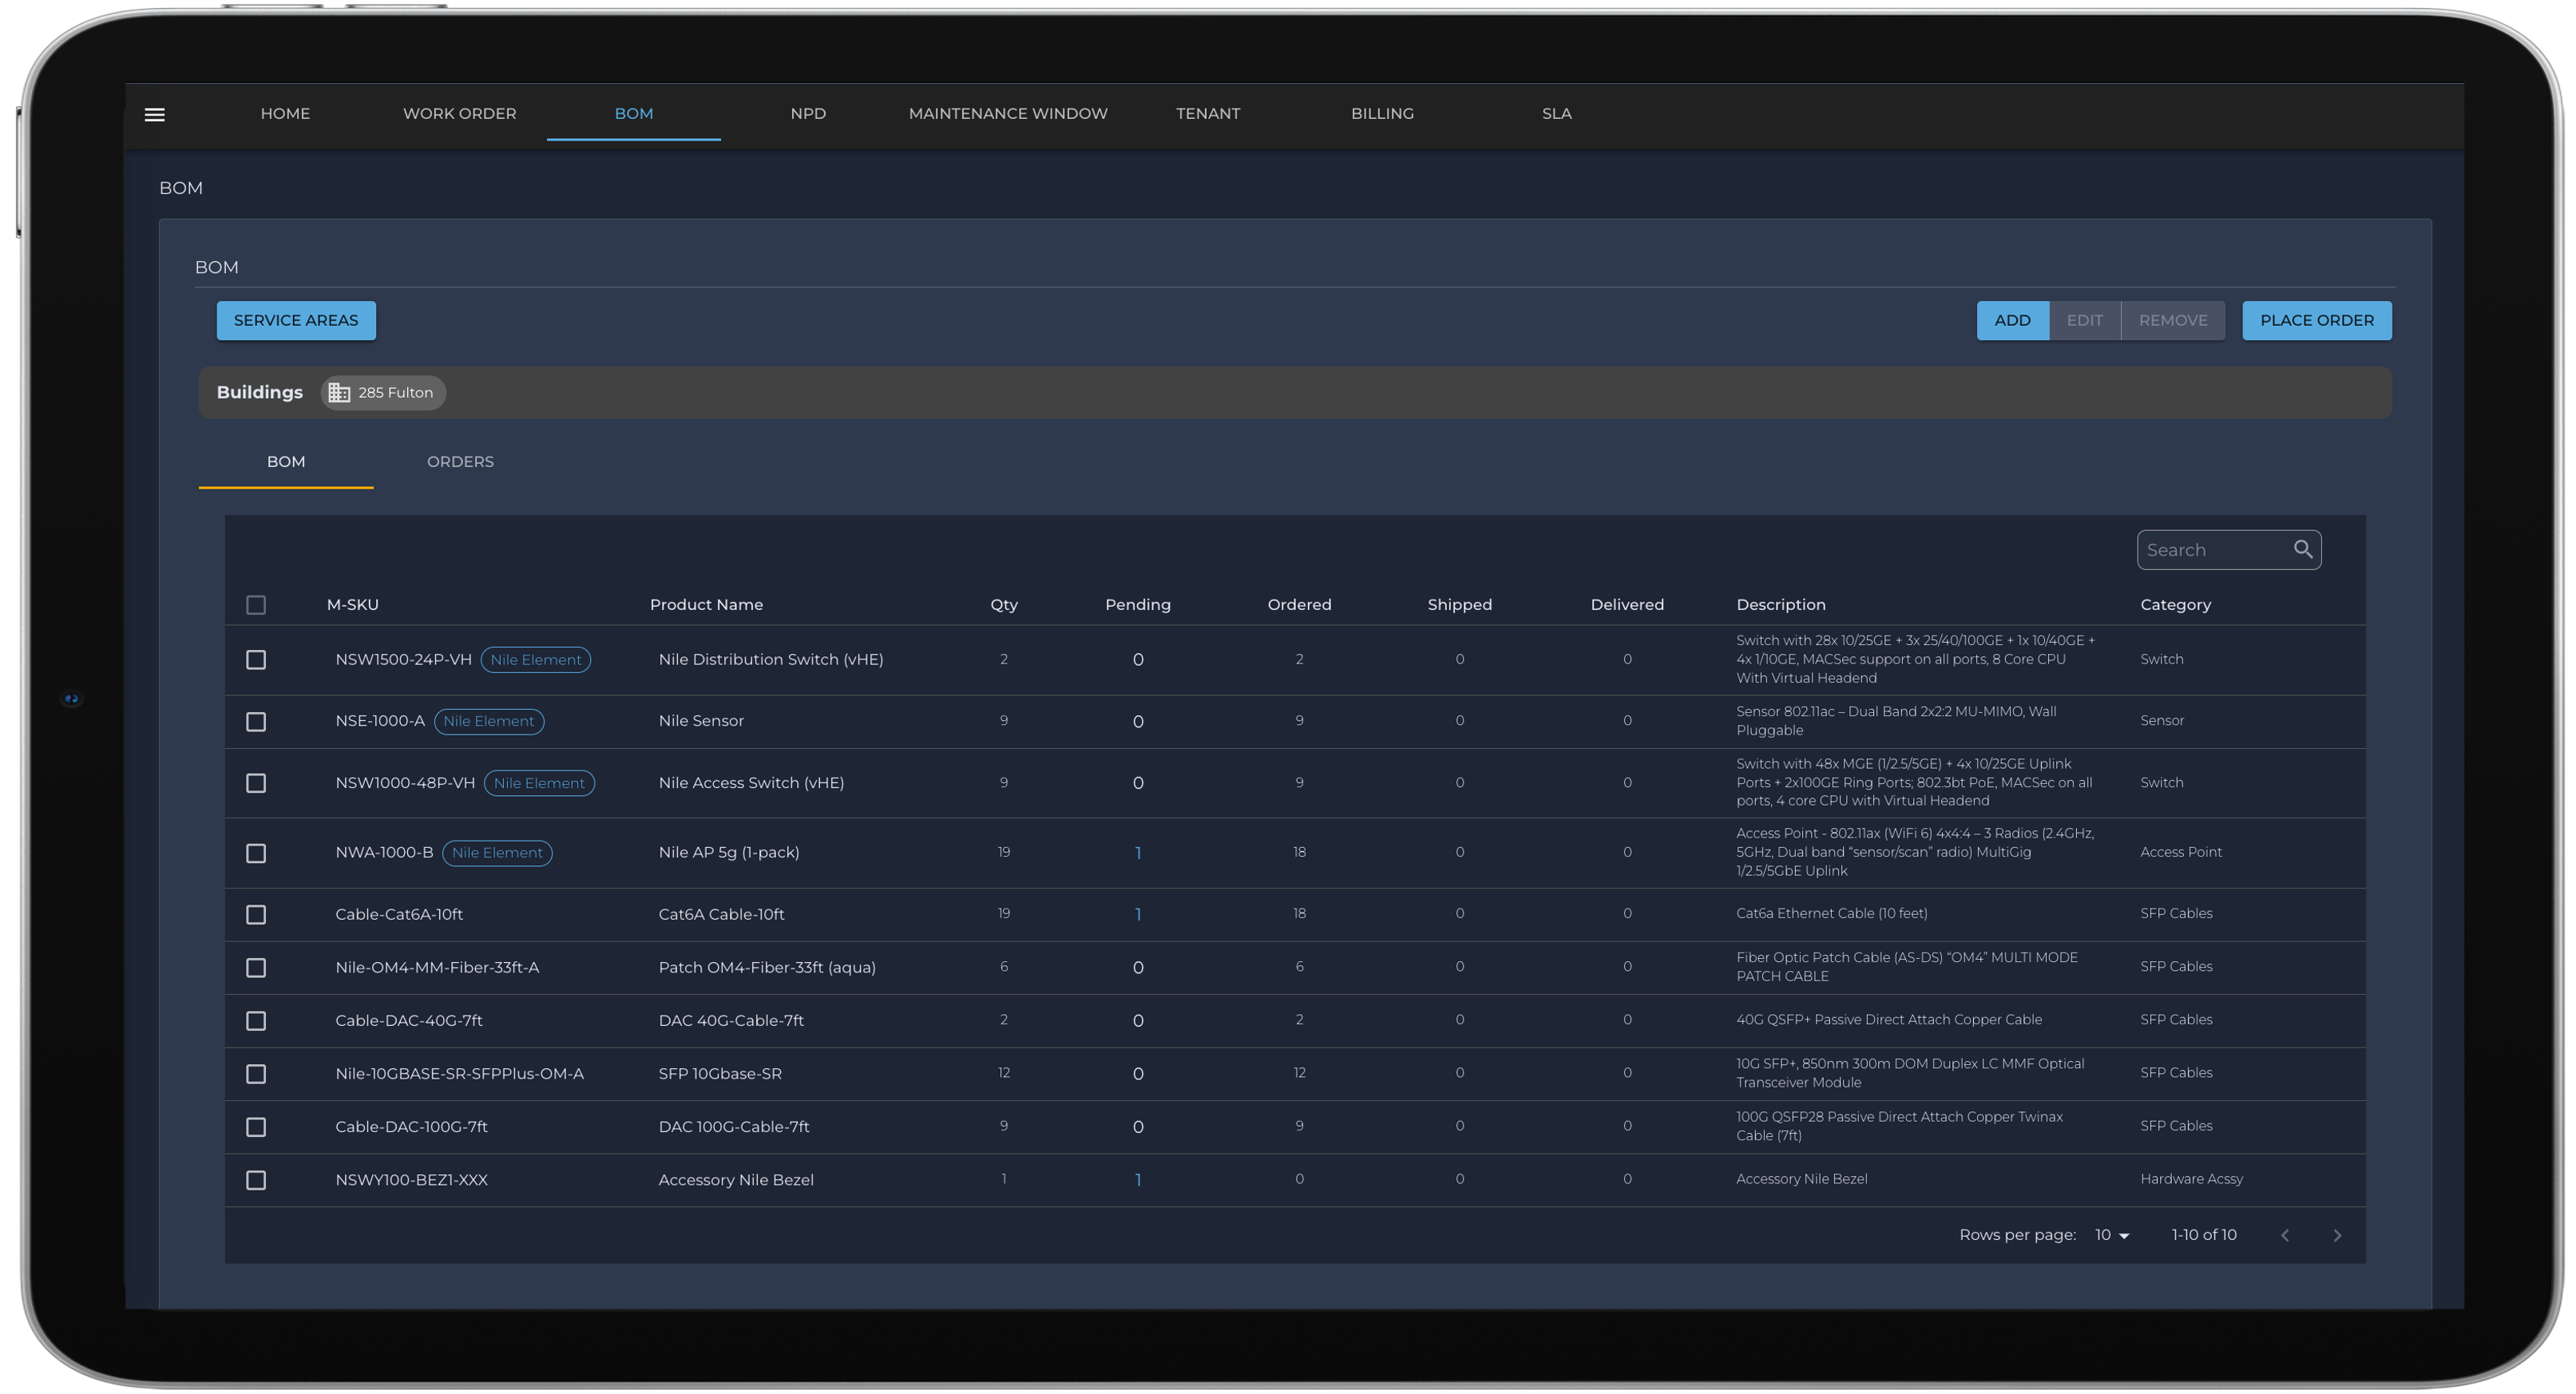
Task: Click pending value 1 for NWA-1000-B
Action: tap(1137, 852)
